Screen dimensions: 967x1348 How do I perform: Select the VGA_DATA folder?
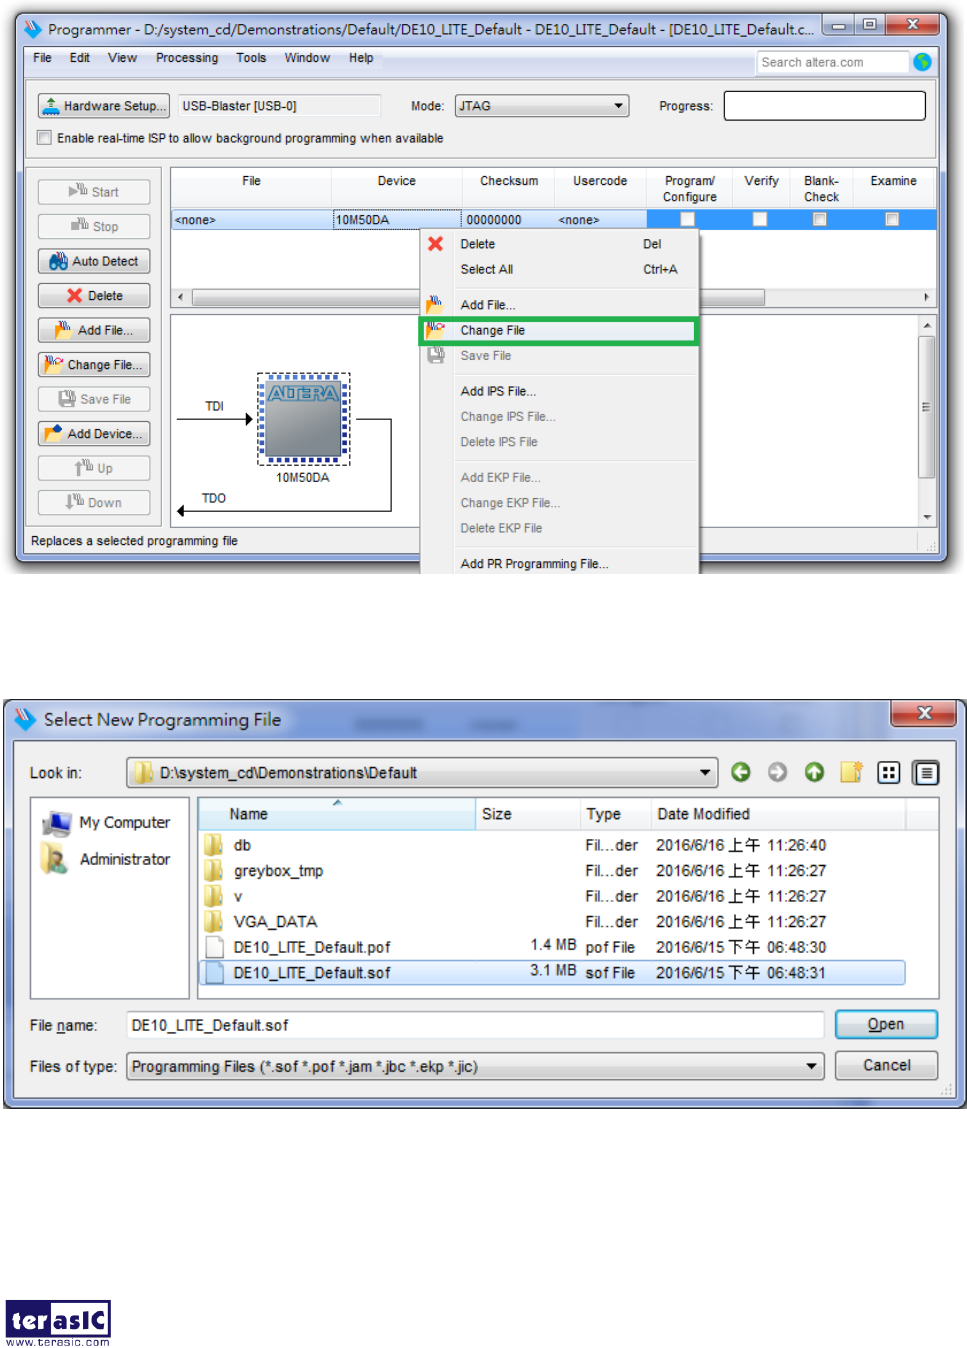[275, 922]
